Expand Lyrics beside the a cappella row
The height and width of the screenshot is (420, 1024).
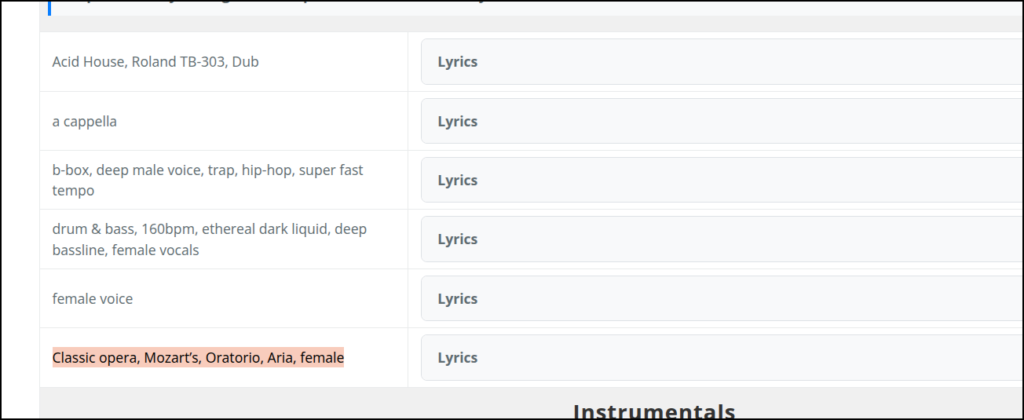click(x=458, y=121)
